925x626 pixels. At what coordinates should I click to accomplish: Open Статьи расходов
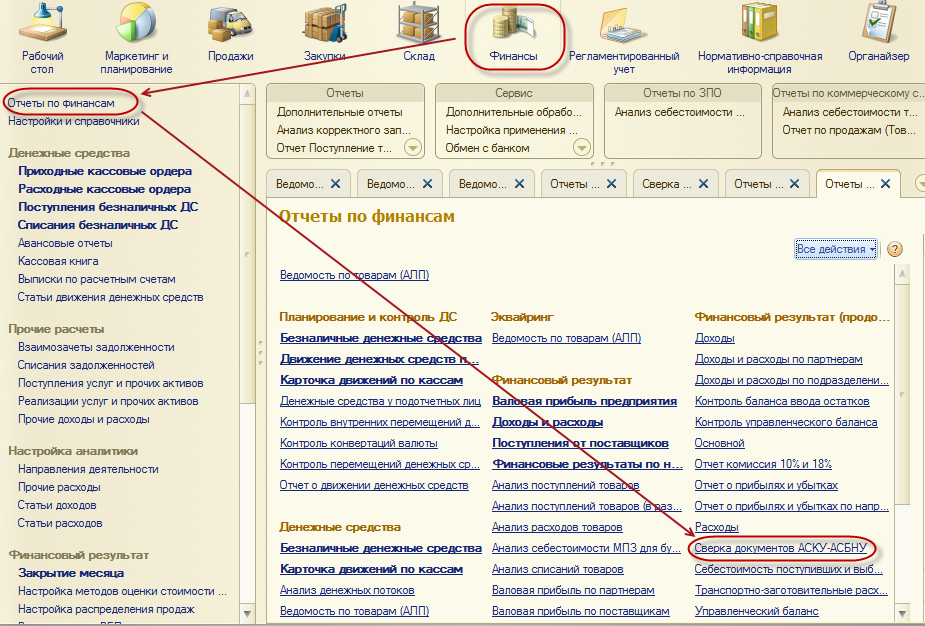point(60,523)
